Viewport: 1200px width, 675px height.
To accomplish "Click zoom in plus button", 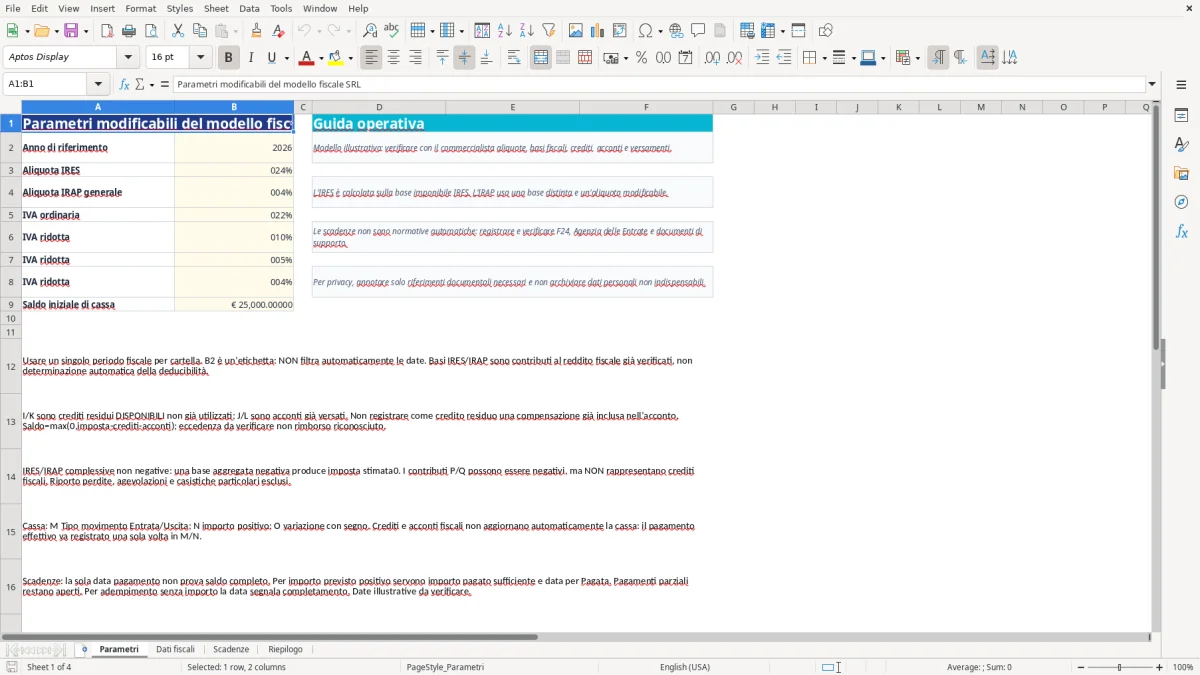I will [1160, 667].
